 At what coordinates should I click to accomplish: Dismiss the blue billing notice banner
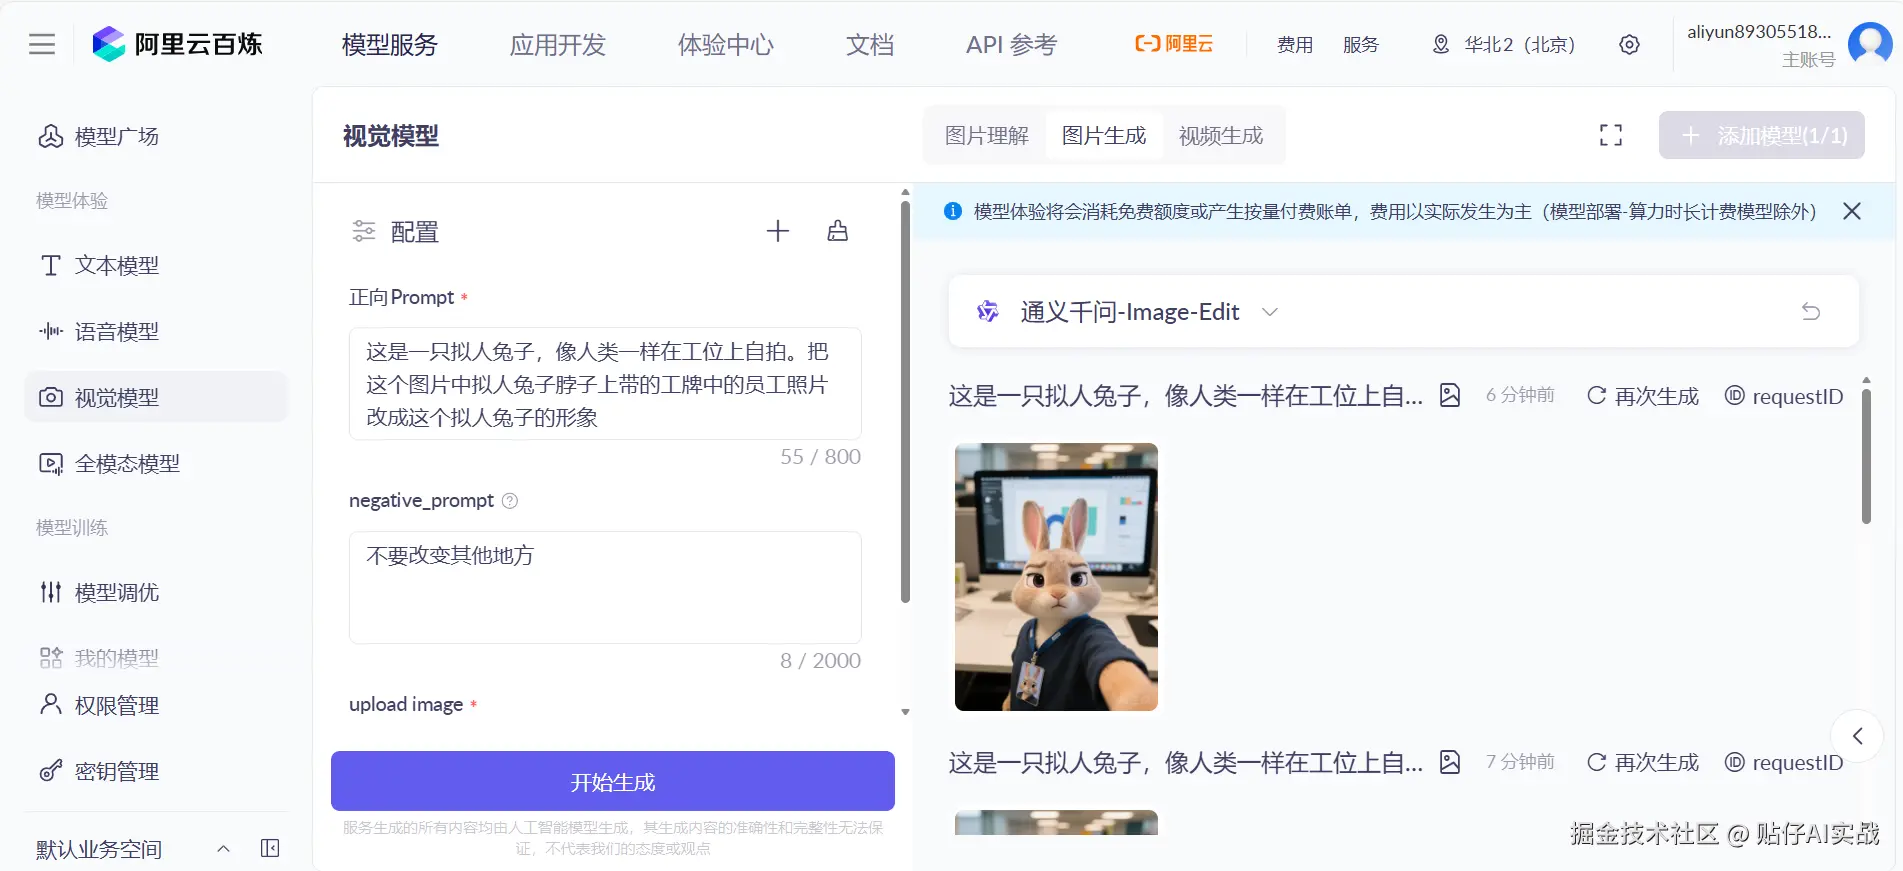(x=1852, y=211)
